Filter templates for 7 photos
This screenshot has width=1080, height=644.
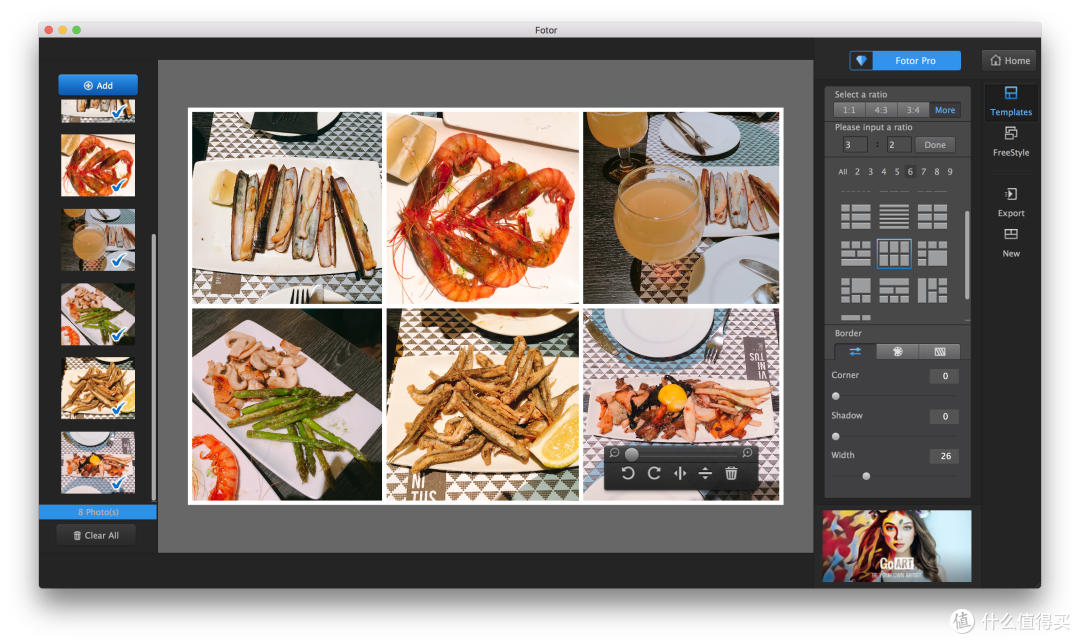click(x=924, y=172)
